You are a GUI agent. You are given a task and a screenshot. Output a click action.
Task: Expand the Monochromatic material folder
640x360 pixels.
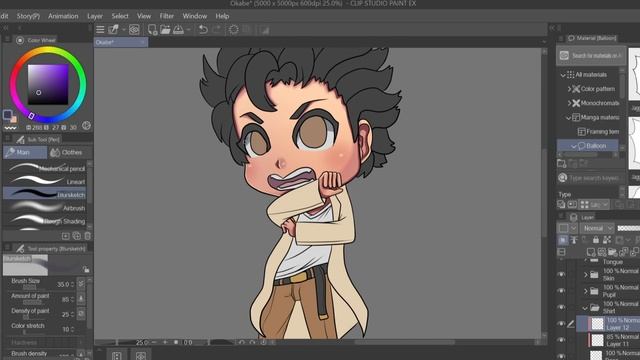(x=569, y=103)
